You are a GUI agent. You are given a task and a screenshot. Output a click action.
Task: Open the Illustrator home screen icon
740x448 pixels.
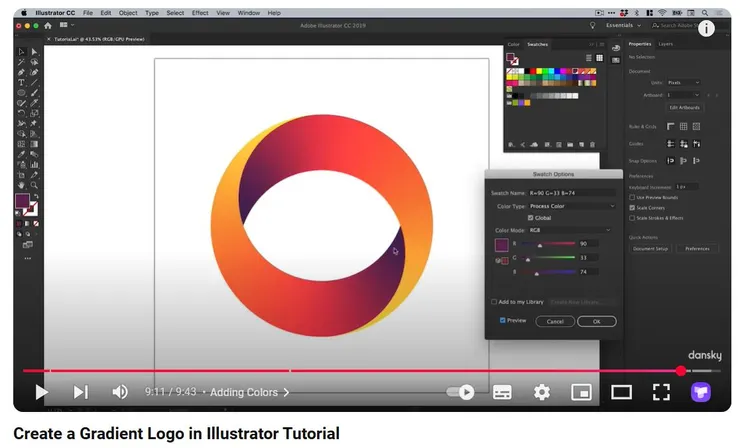[48, 25]
